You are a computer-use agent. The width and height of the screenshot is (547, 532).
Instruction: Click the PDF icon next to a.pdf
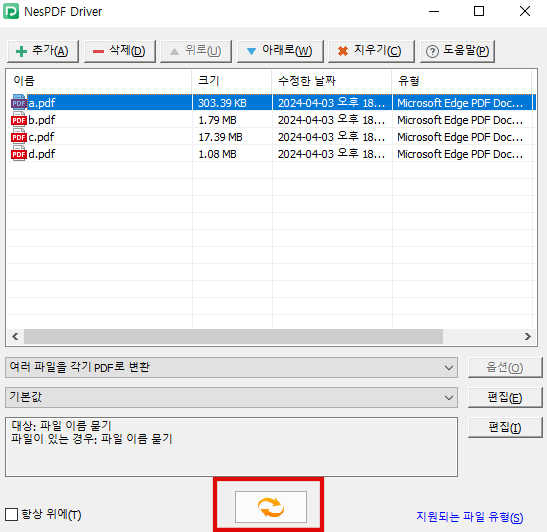[x=19, y=103]
